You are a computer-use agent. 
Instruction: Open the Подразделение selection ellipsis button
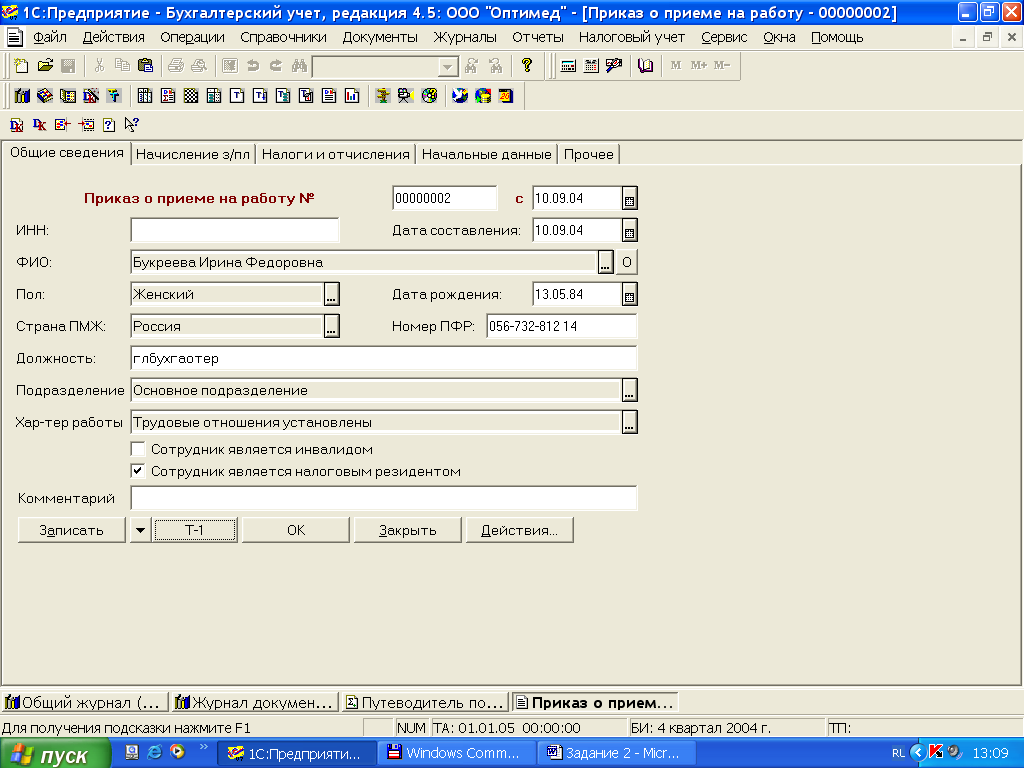click(629, 391)
